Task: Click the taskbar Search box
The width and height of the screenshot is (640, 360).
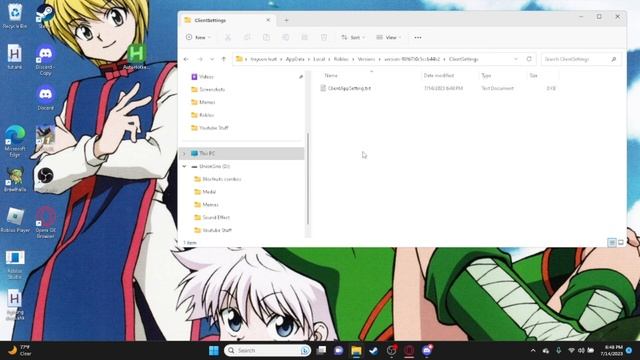Action: tap(267, 351)
